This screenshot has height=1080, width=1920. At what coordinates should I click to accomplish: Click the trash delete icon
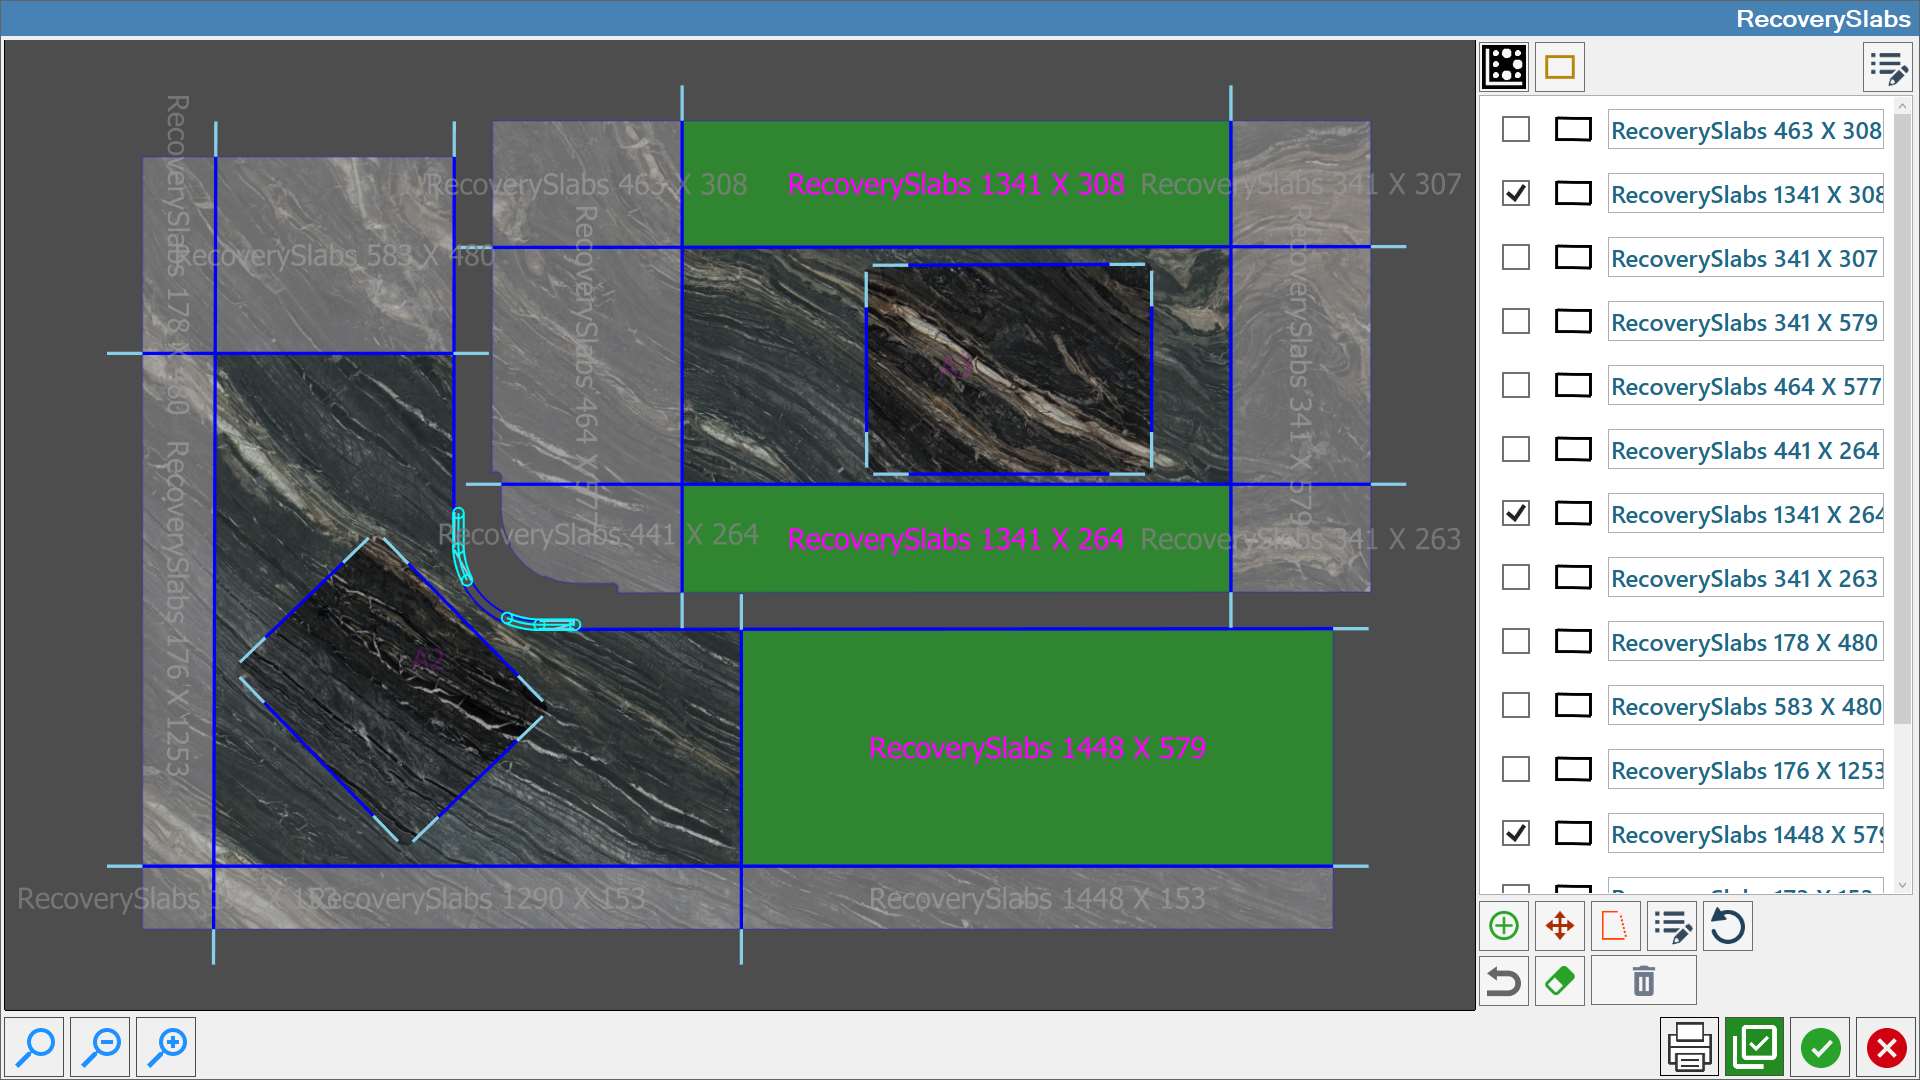click(1644, 981)
